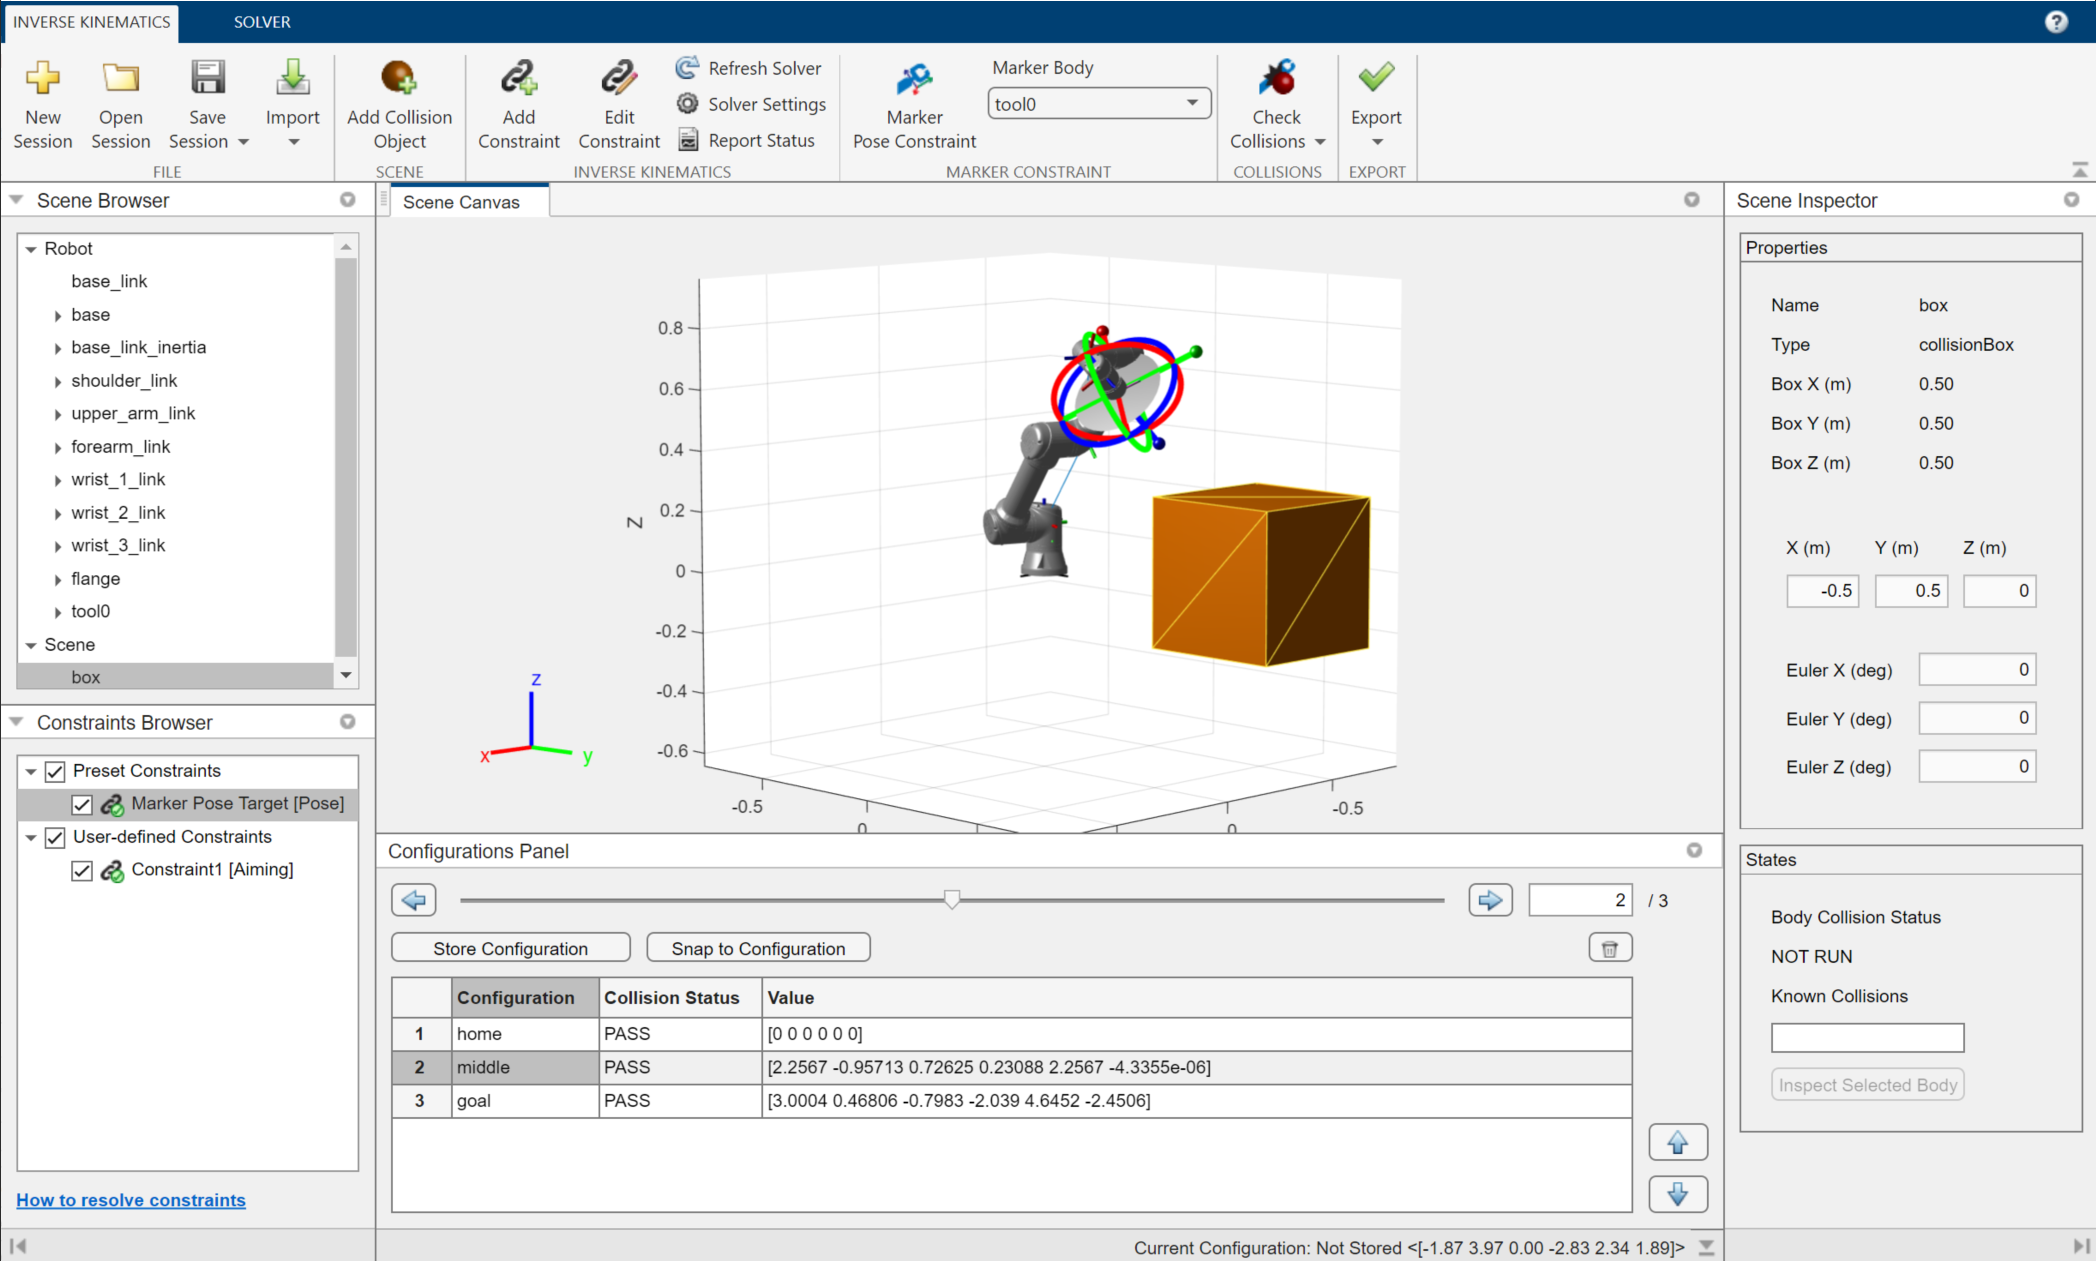Screen dimensions: 2096x1261
Task: Drag the Configurations Panel slider
Action: click(x=952, y=899)
